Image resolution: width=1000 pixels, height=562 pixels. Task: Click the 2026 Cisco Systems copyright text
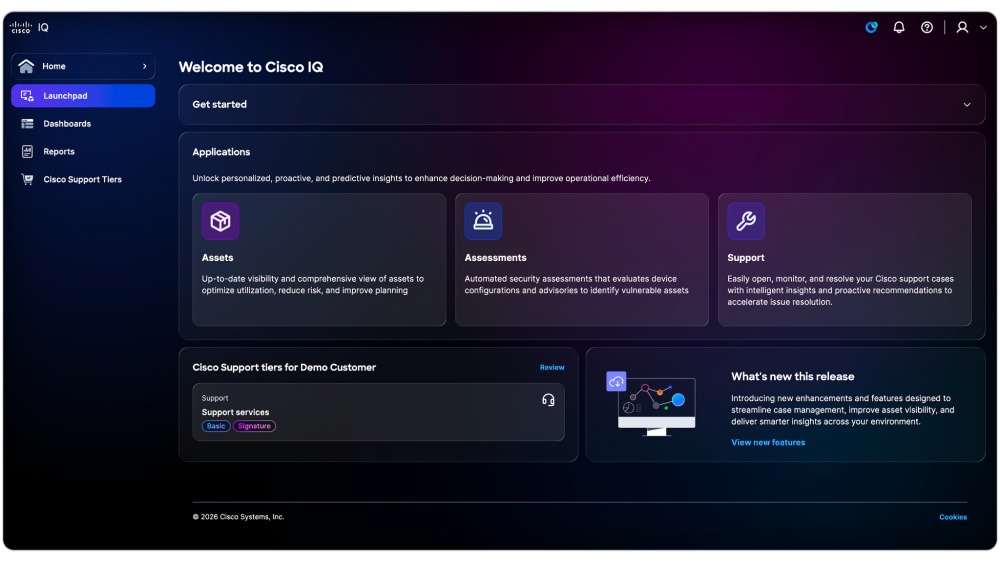[x=239, y=517]
